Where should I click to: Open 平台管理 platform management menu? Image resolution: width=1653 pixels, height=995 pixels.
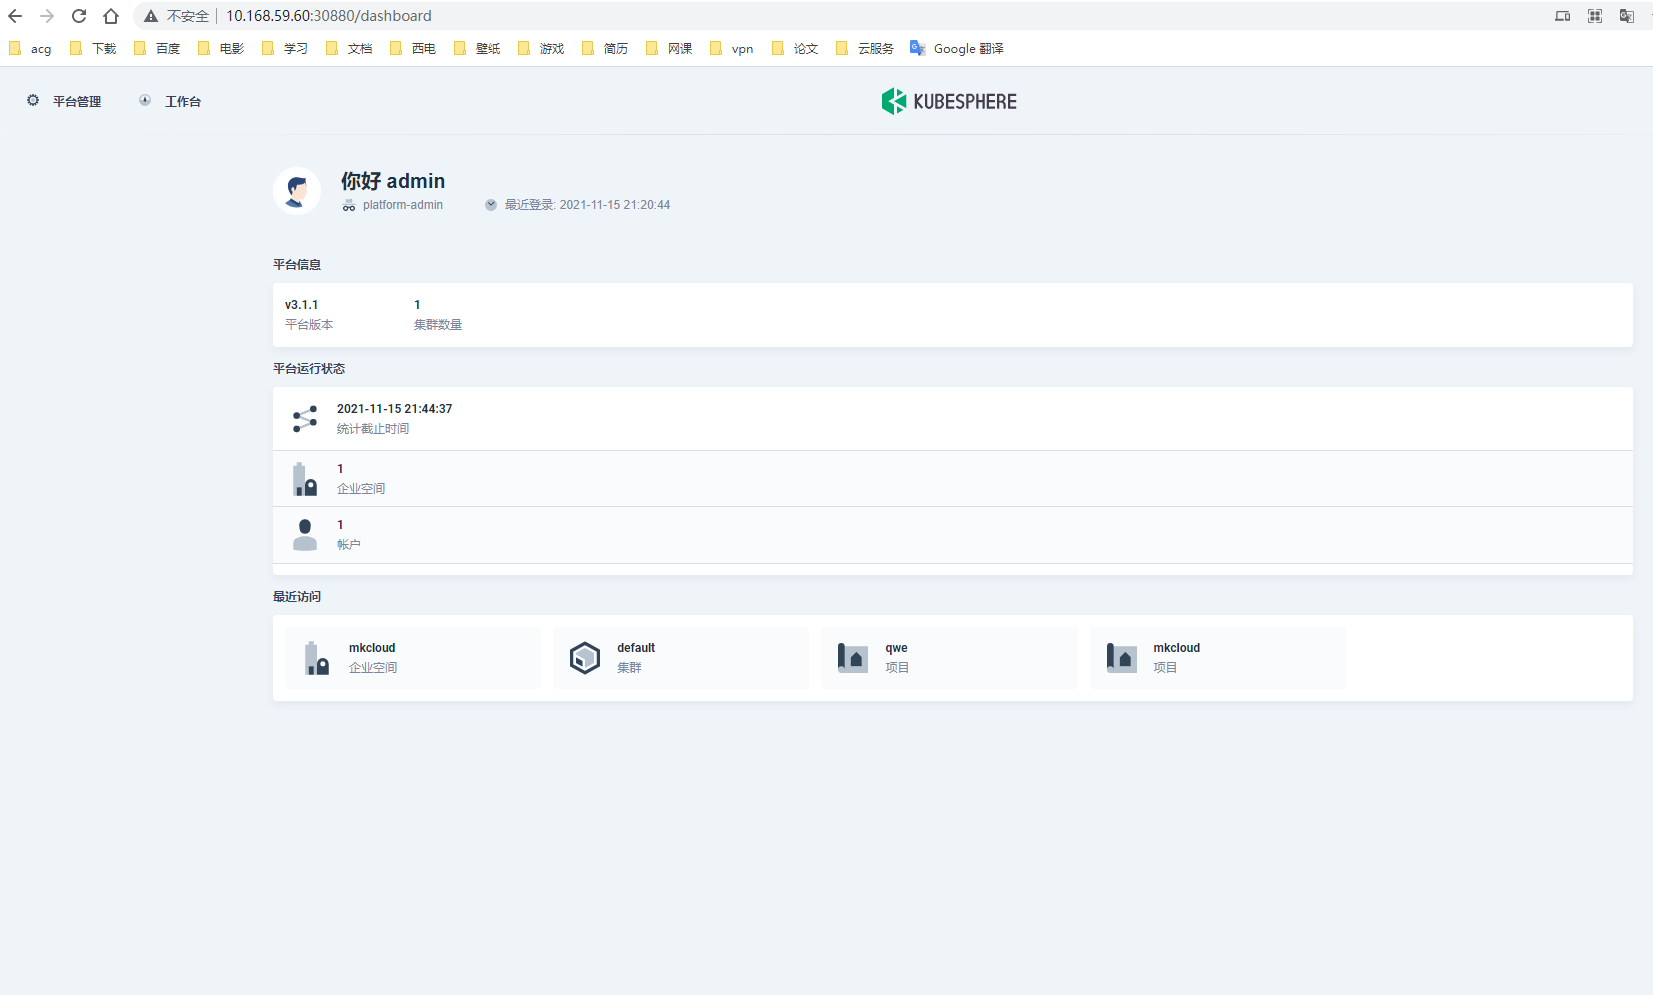tap(64, 101)
